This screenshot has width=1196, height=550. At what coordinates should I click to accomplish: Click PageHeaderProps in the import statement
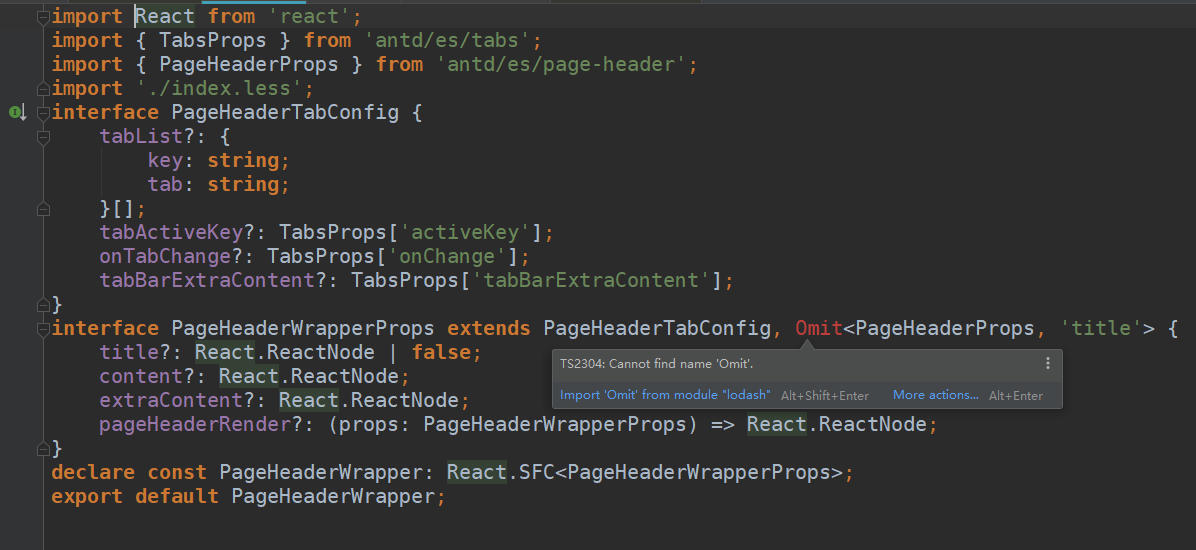click(249, 65)
